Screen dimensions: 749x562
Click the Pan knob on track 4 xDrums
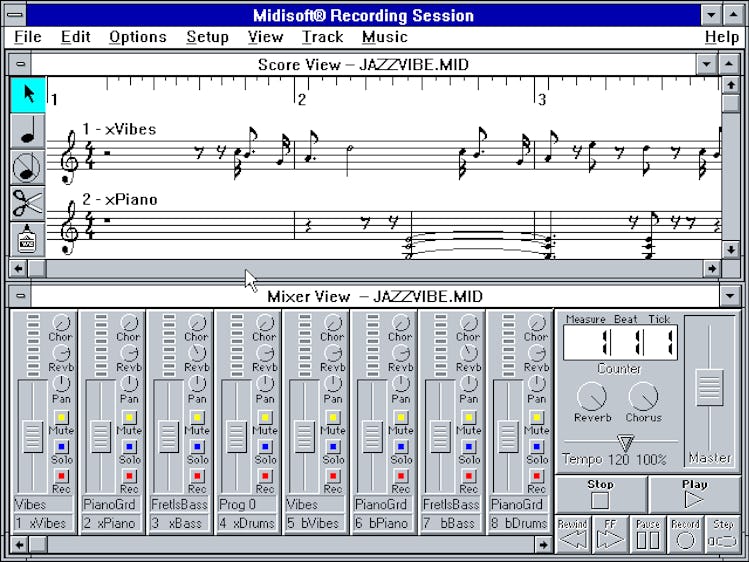[x=265, y=383]
